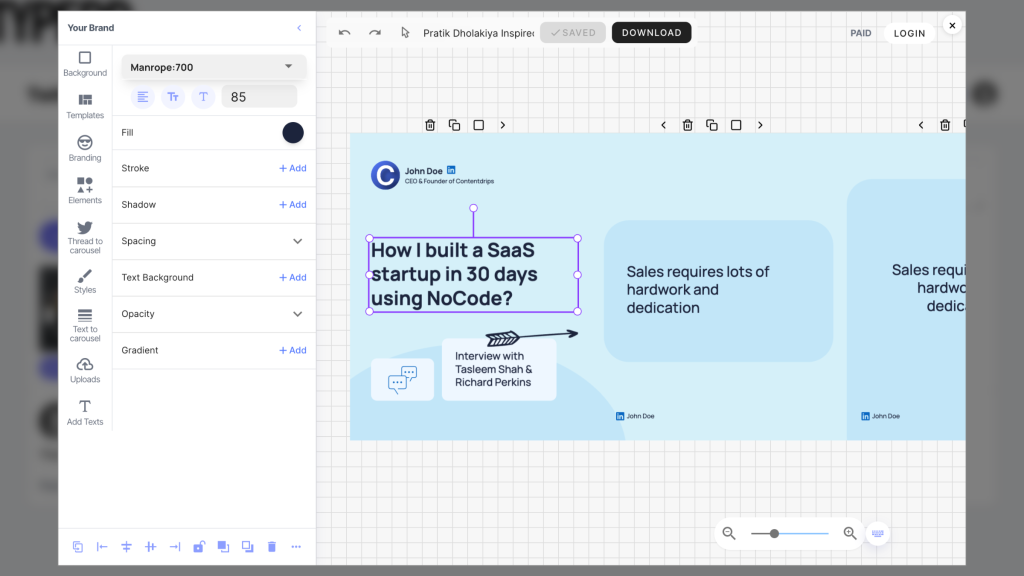Screen dimensions: 1024x576
Task: Toggle the keyboard shortcuts button near zoom
Action: (x=878, y=534)
